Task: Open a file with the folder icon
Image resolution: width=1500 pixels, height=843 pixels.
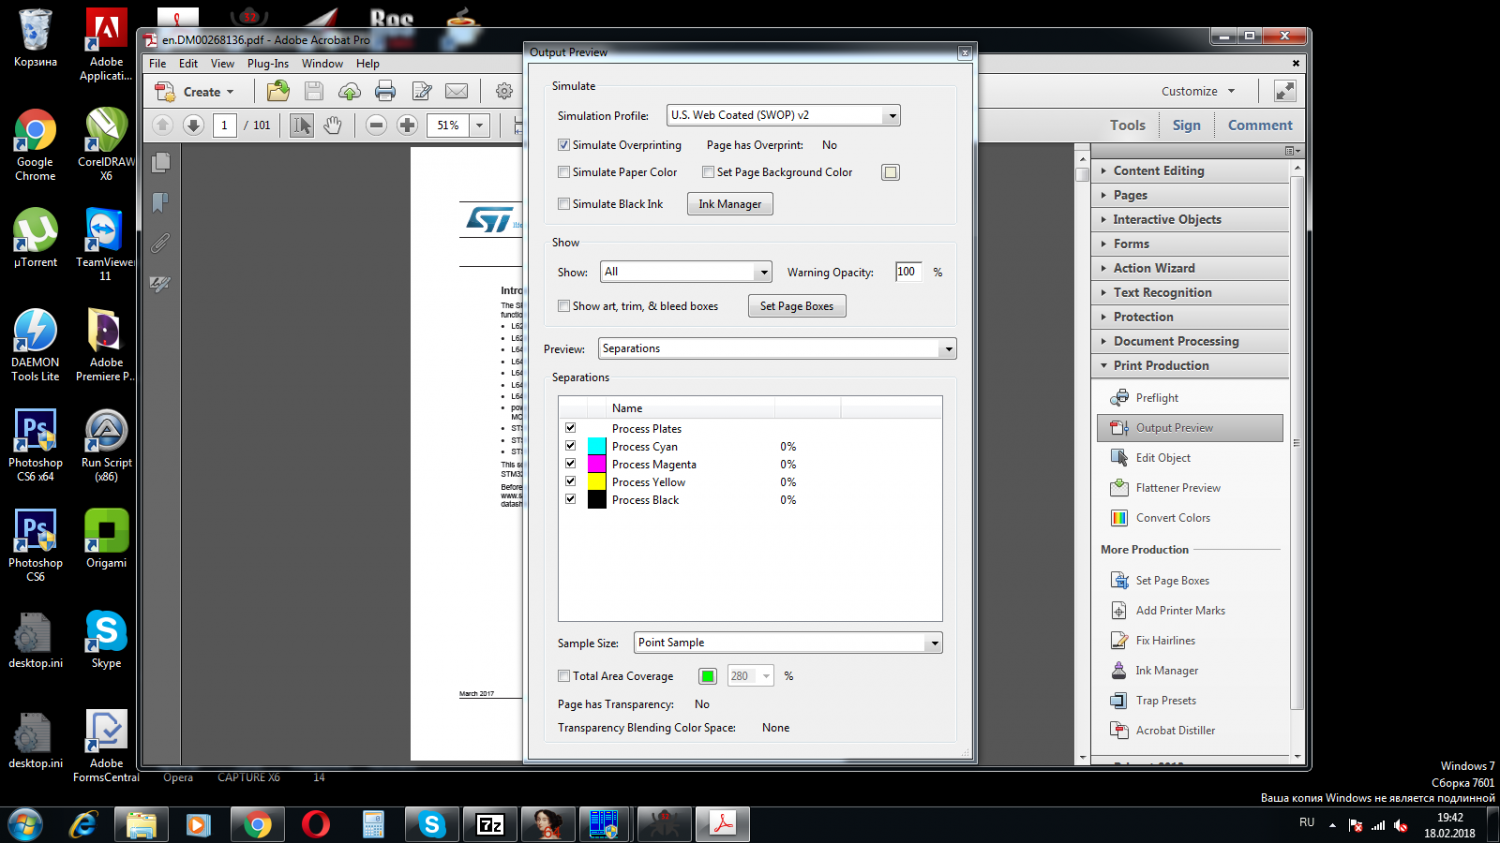Action: click(x=278, y=91)
